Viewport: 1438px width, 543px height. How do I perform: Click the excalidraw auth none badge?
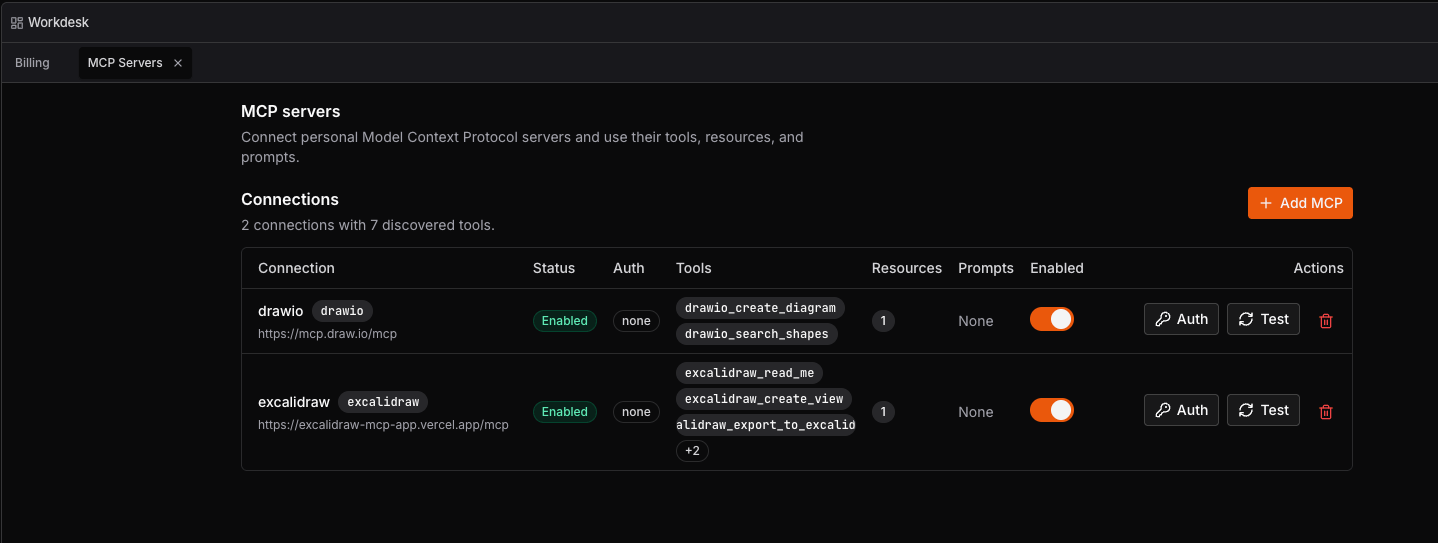point(636,412)
